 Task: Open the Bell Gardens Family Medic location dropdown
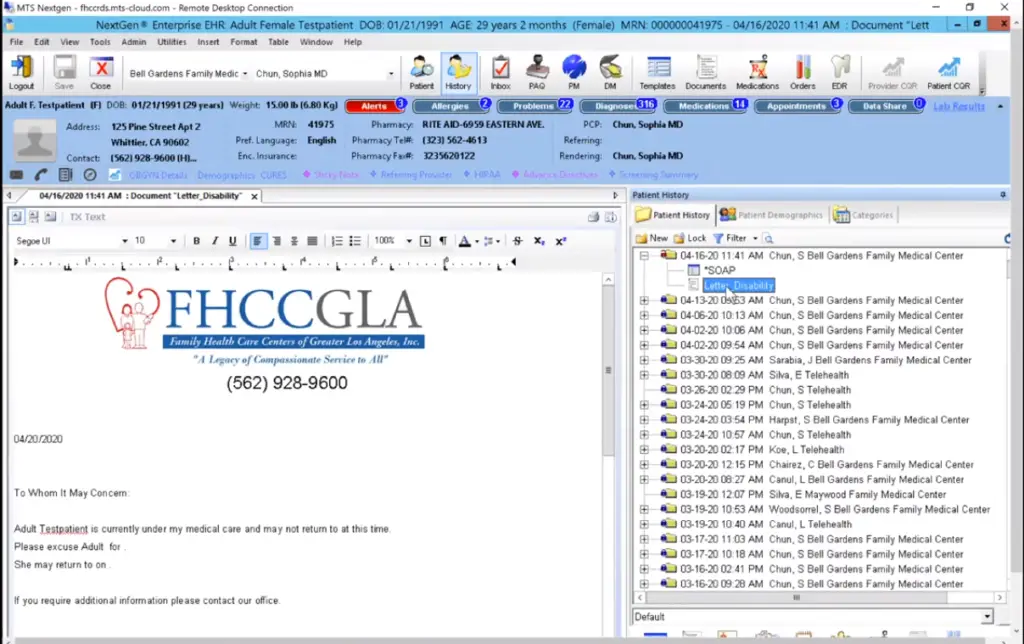point(245,74)
